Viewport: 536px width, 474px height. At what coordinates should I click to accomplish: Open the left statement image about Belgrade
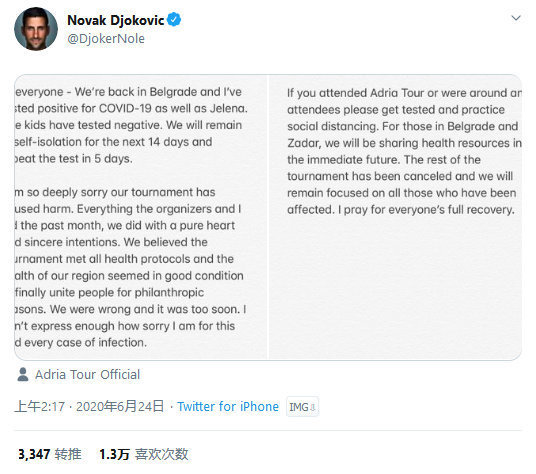tap(140, 217)
